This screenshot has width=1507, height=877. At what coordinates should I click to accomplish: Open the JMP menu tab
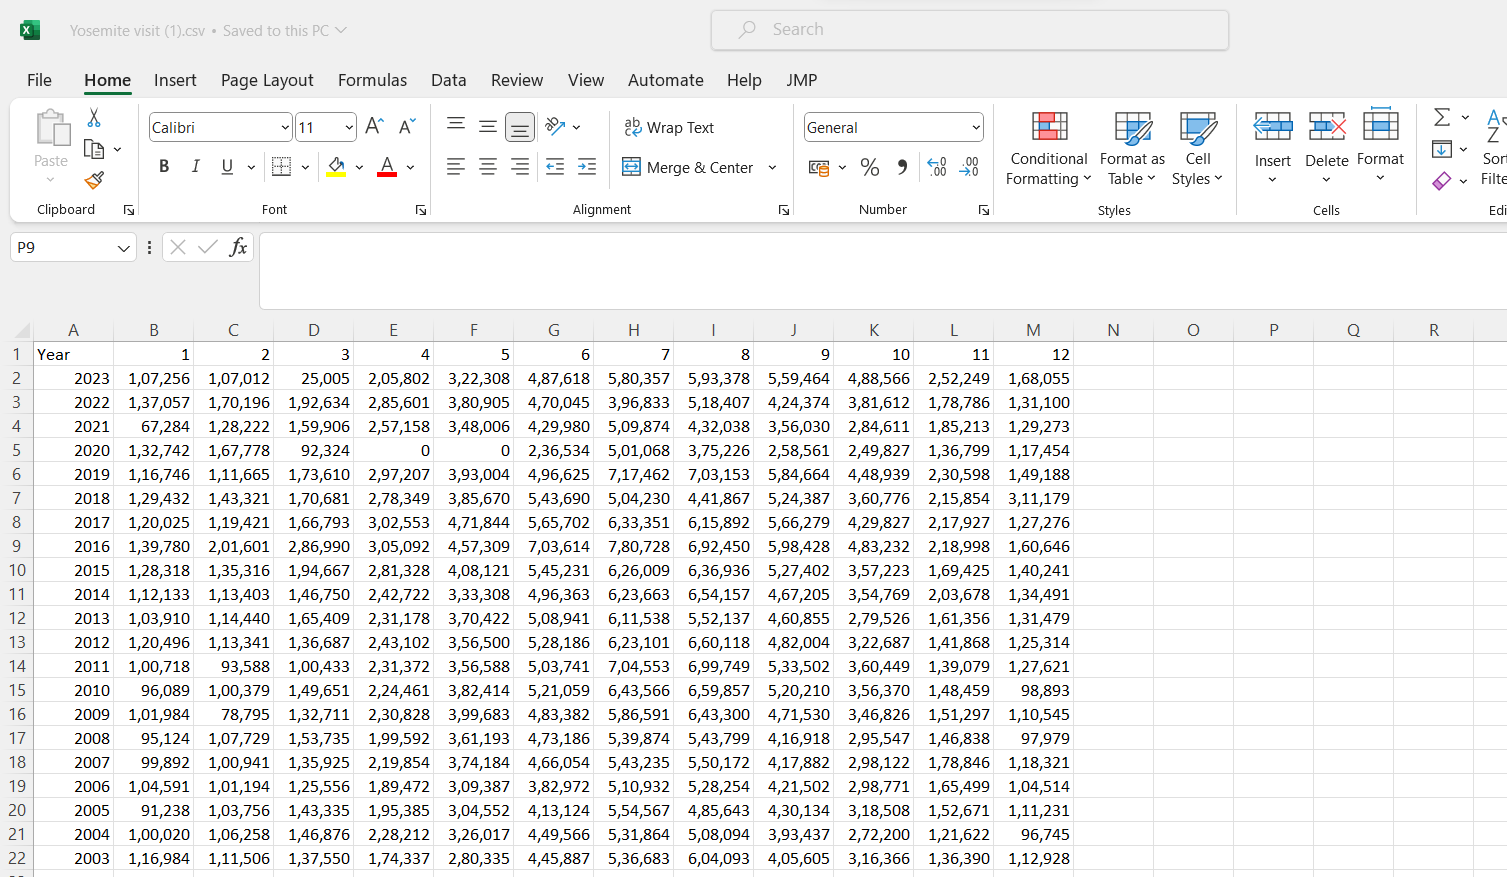click(801, 80)
